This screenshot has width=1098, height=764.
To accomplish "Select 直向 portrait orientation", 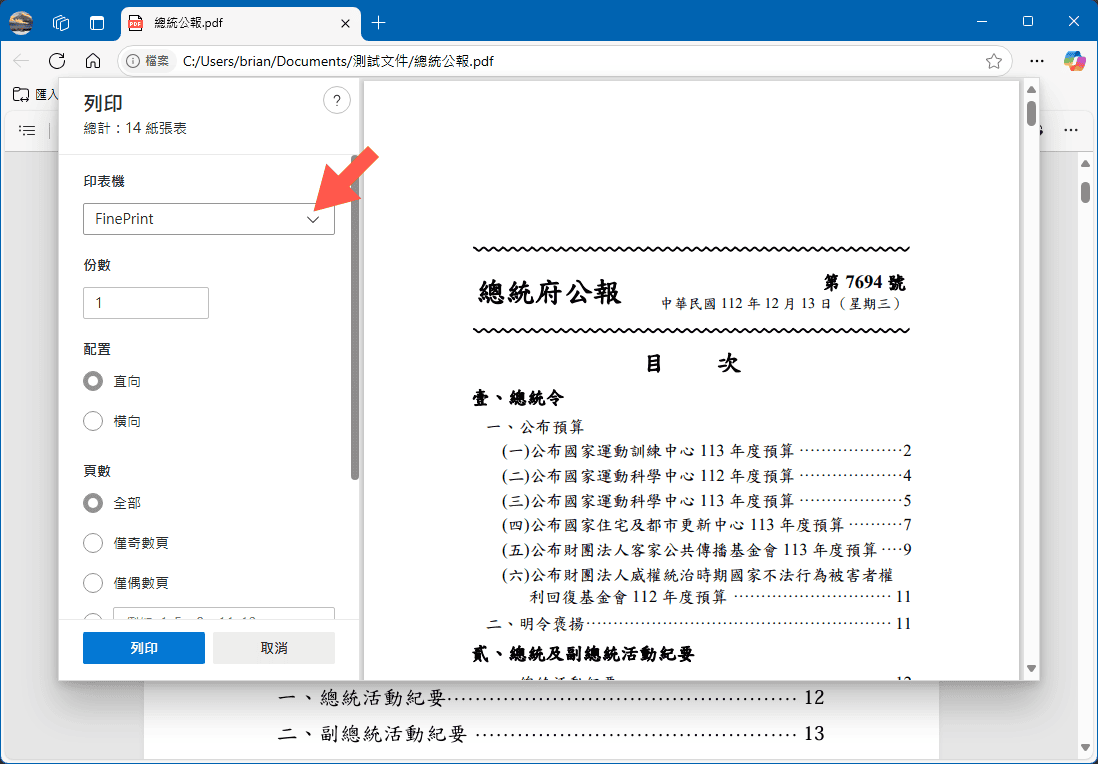I will click(94, 382).
